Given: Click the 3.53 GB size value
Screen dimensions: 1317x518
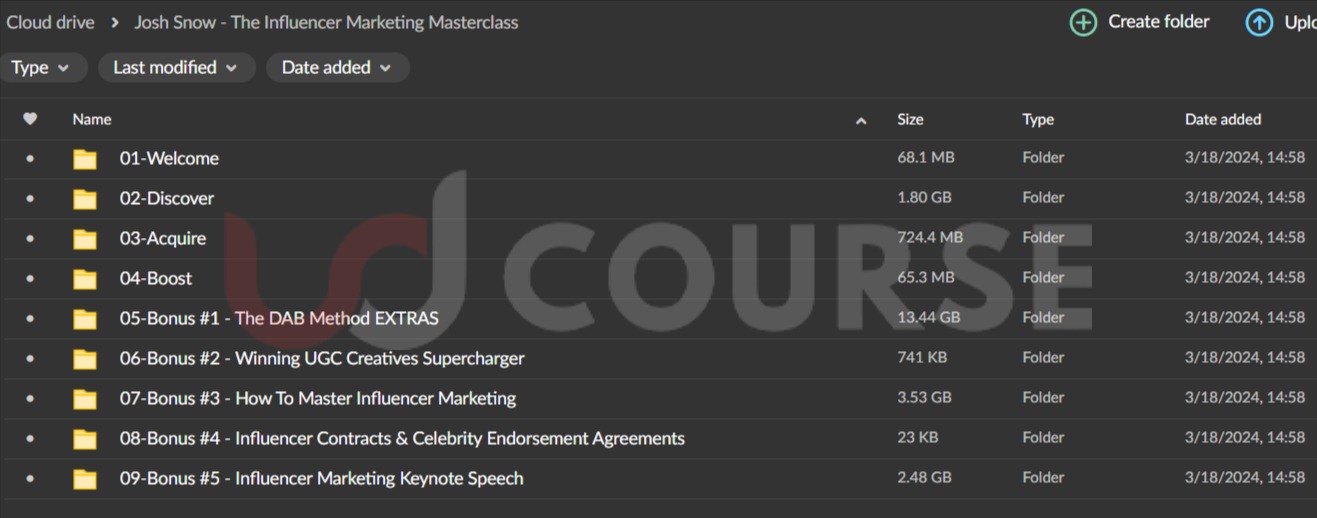Looking at the screenshot, I should tap(924, 398).
